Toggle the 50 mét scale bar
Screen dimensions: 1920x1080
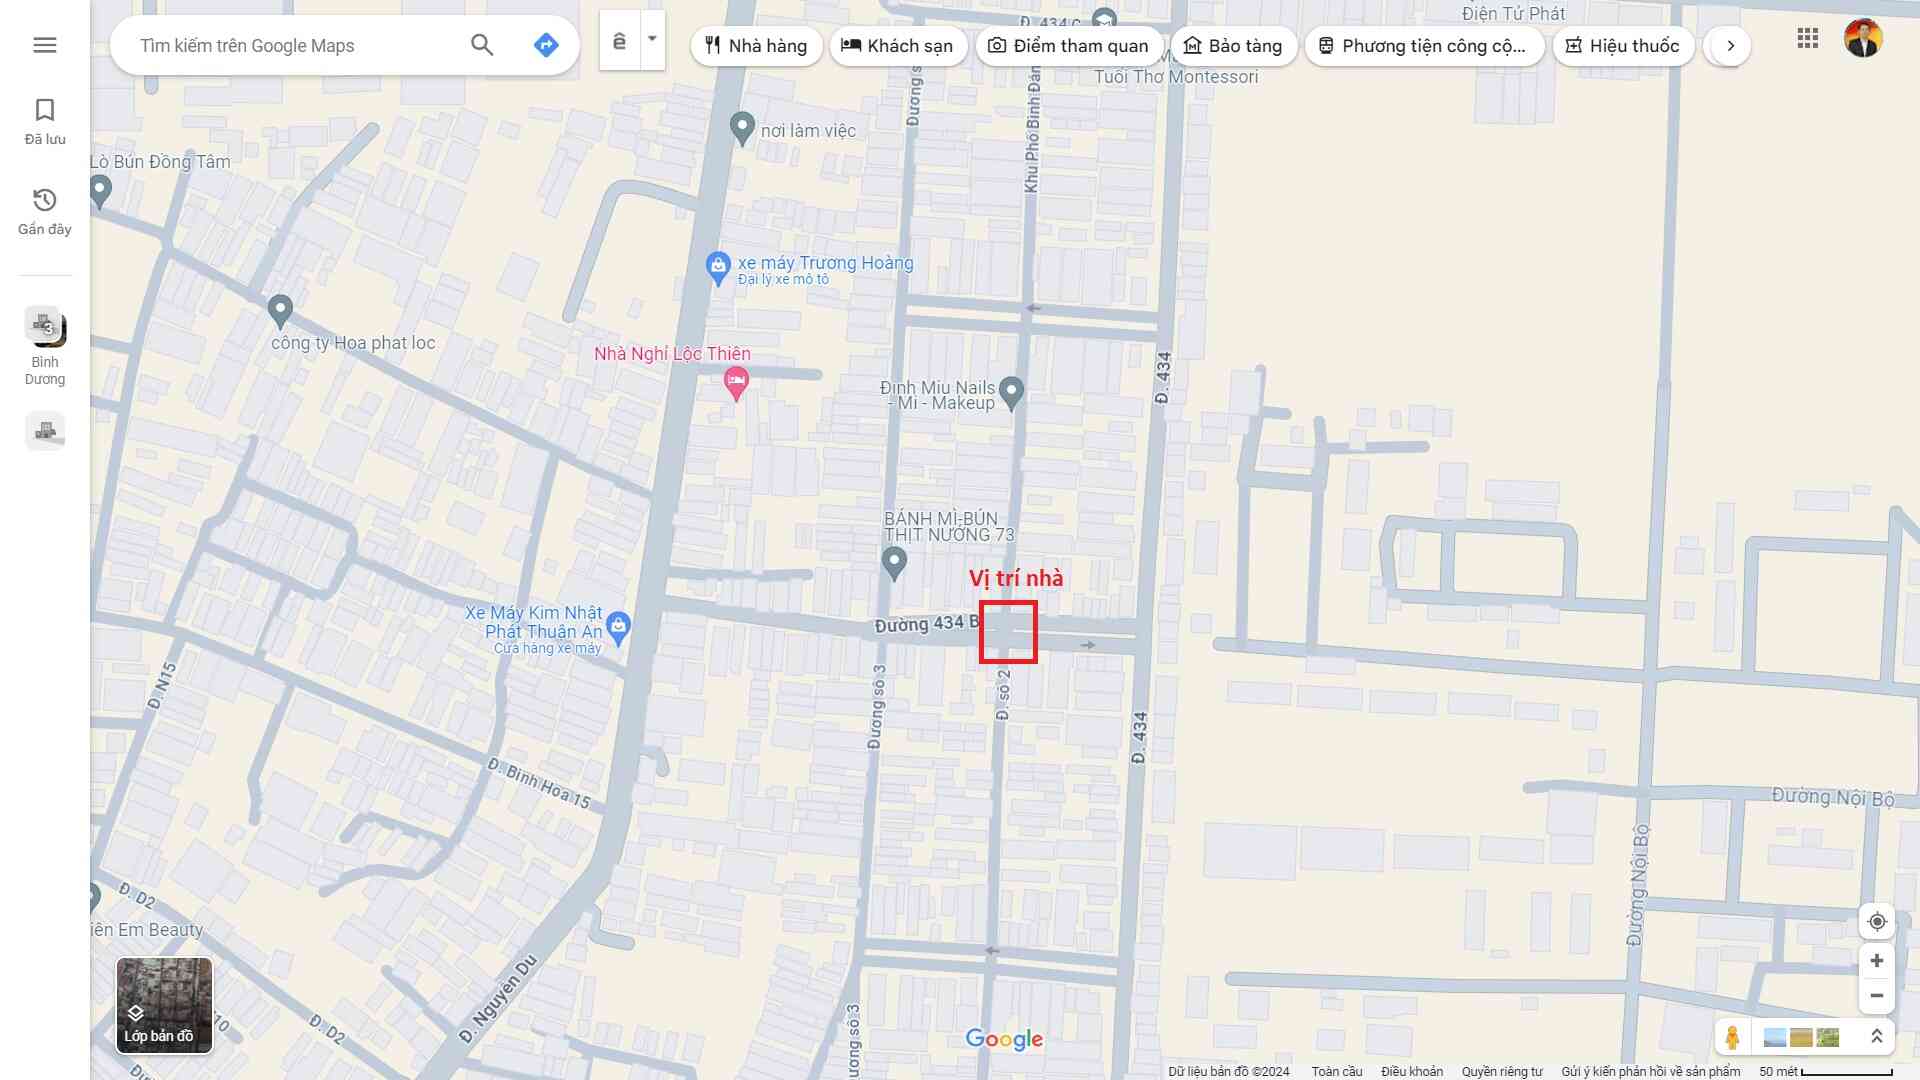pyautogui.click(x=1825, y=1072)
